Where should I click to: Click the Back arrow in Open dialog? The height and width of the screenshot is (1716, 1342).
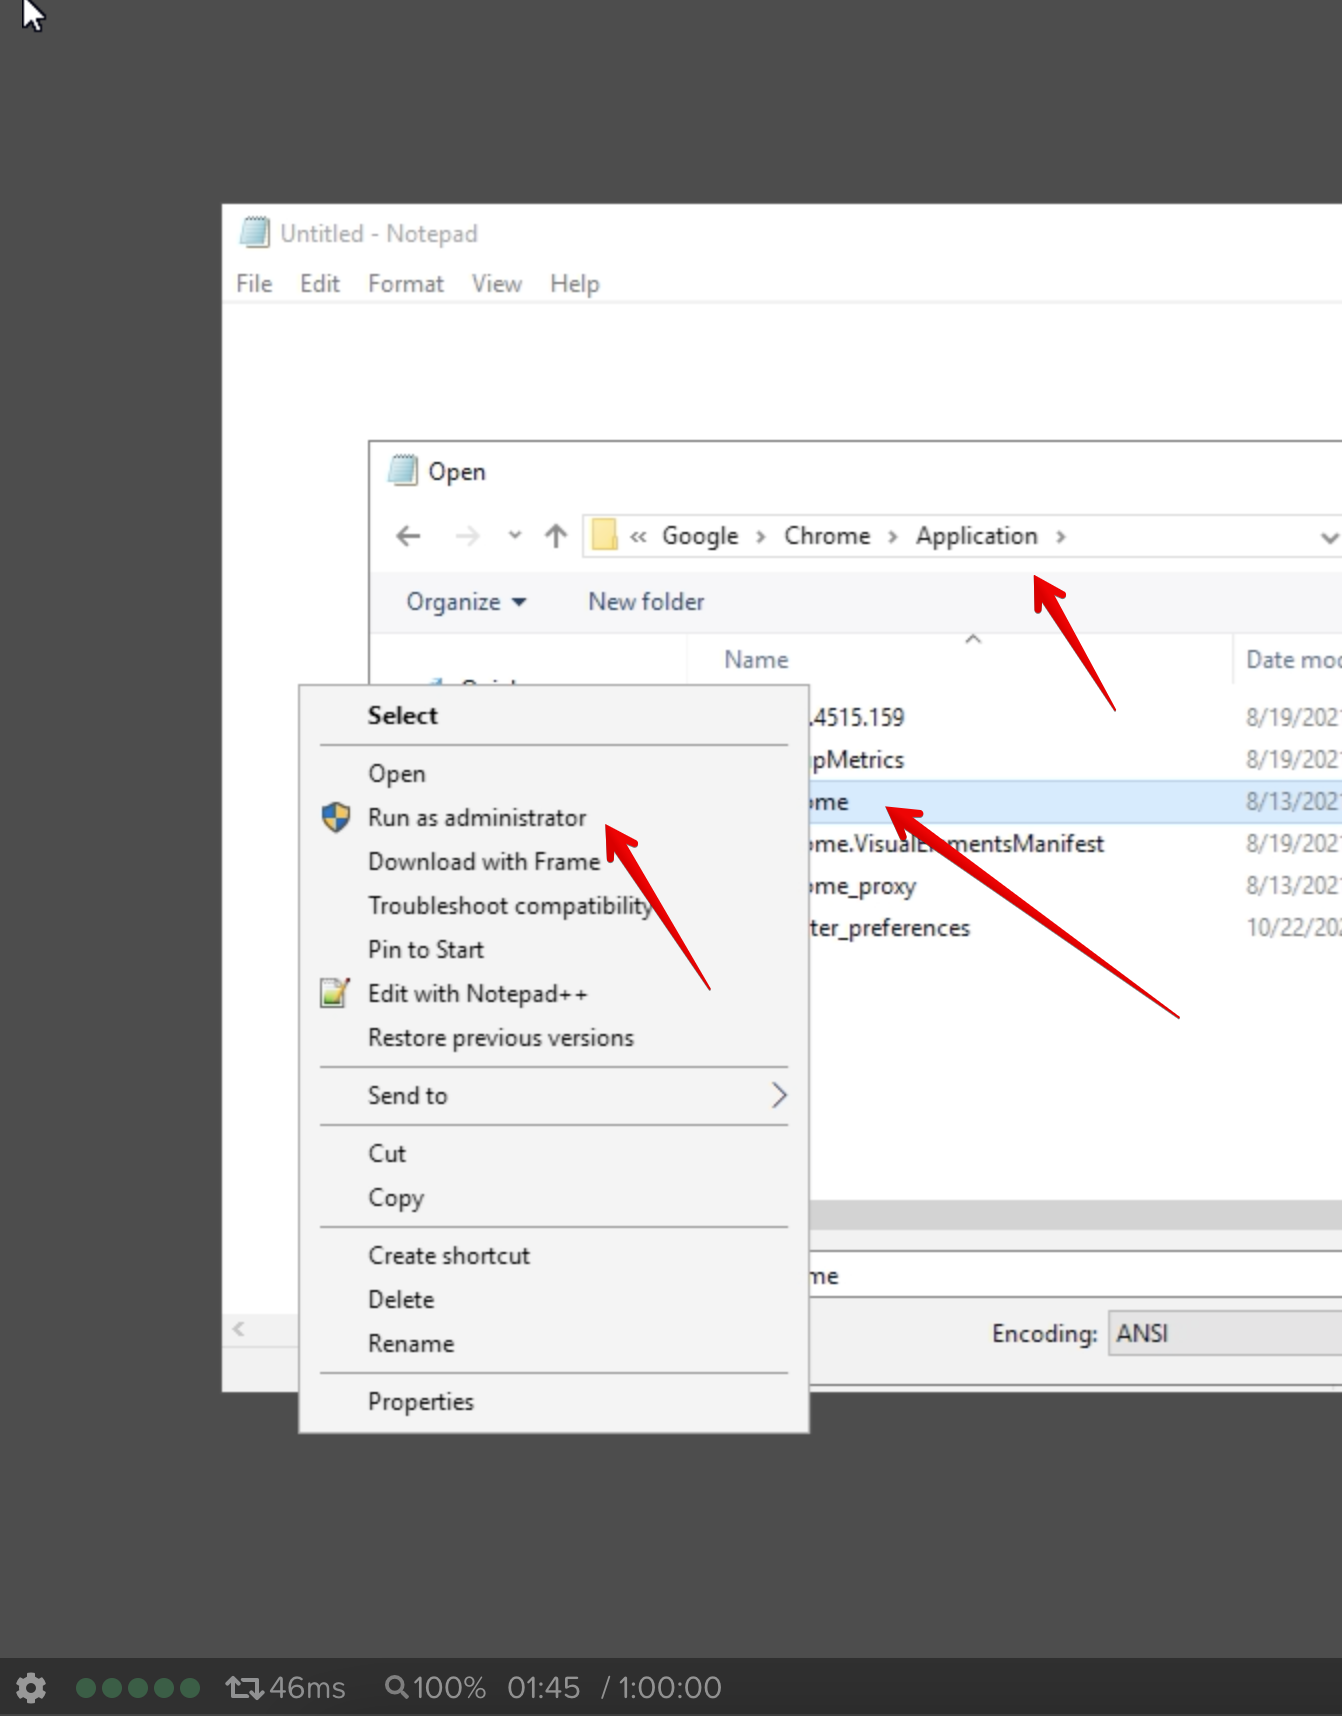pos(408,536)
